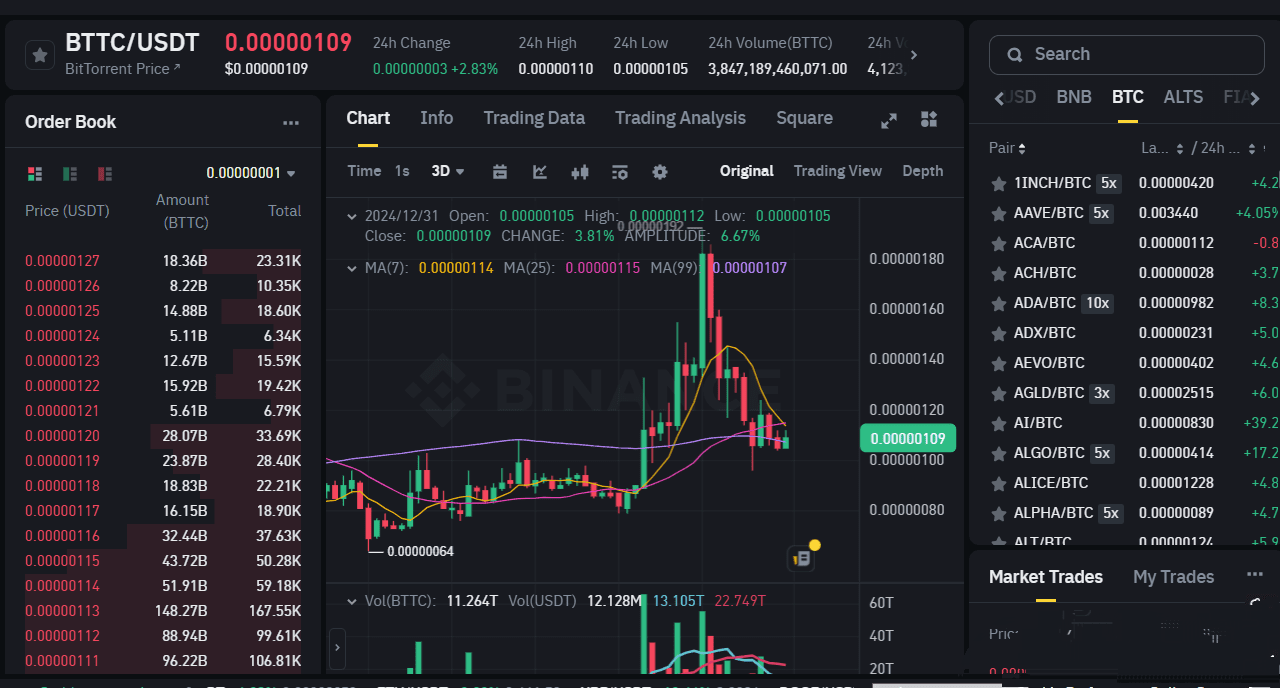The height and width of the screenshot is (688, 1280).
Task: Click the search magnifier icon
Action: 1014,55
